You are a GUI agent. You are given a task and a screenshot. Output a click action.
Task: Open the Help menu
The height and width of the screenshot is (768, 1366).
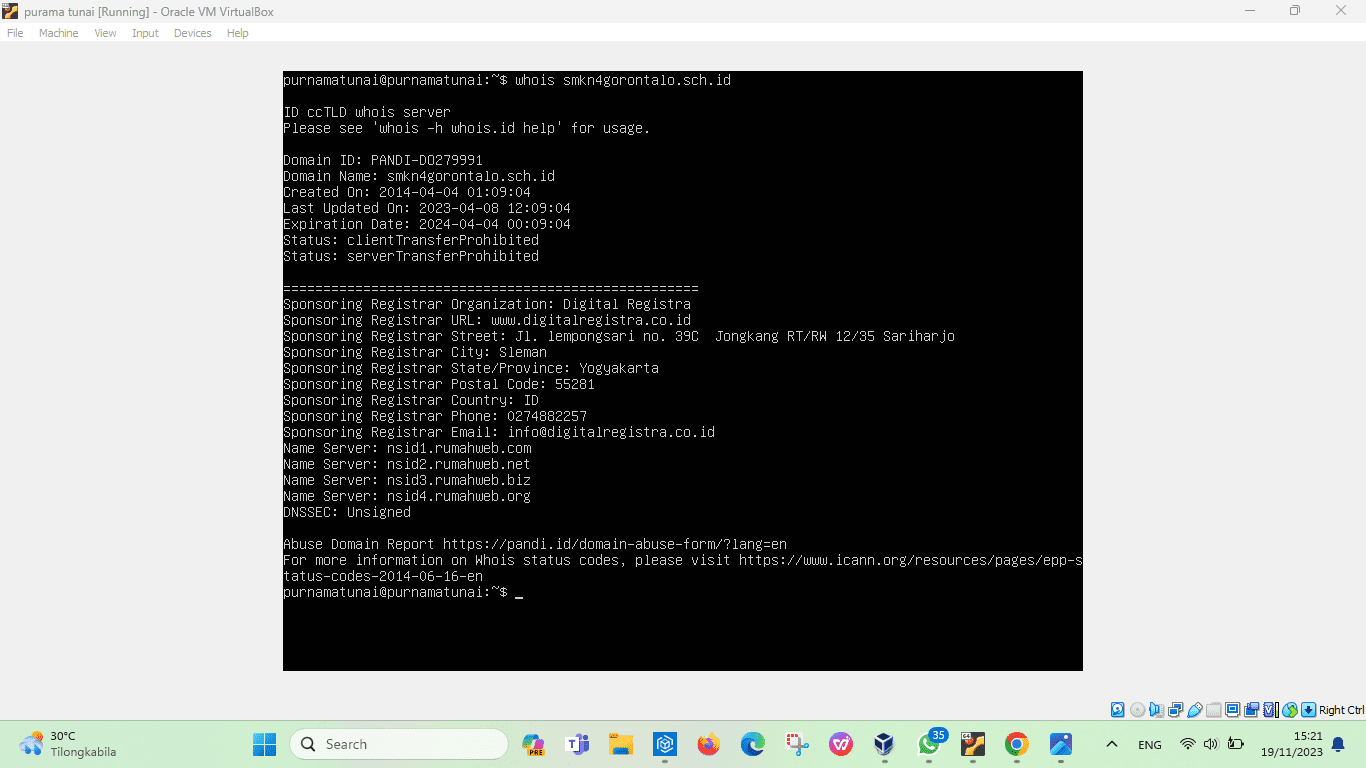click(x=237, y=33)
